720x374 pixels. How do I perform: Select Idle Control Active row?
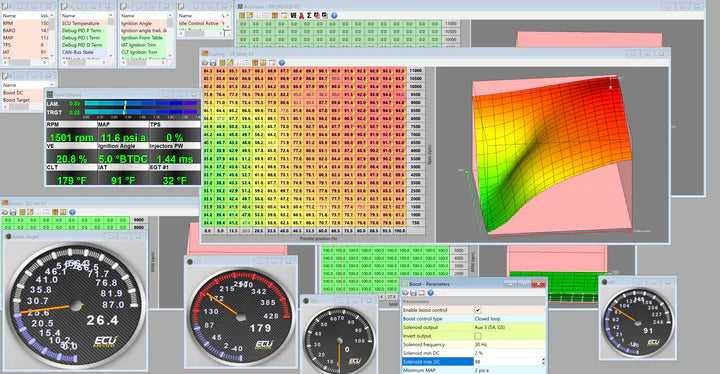(201, 23)
